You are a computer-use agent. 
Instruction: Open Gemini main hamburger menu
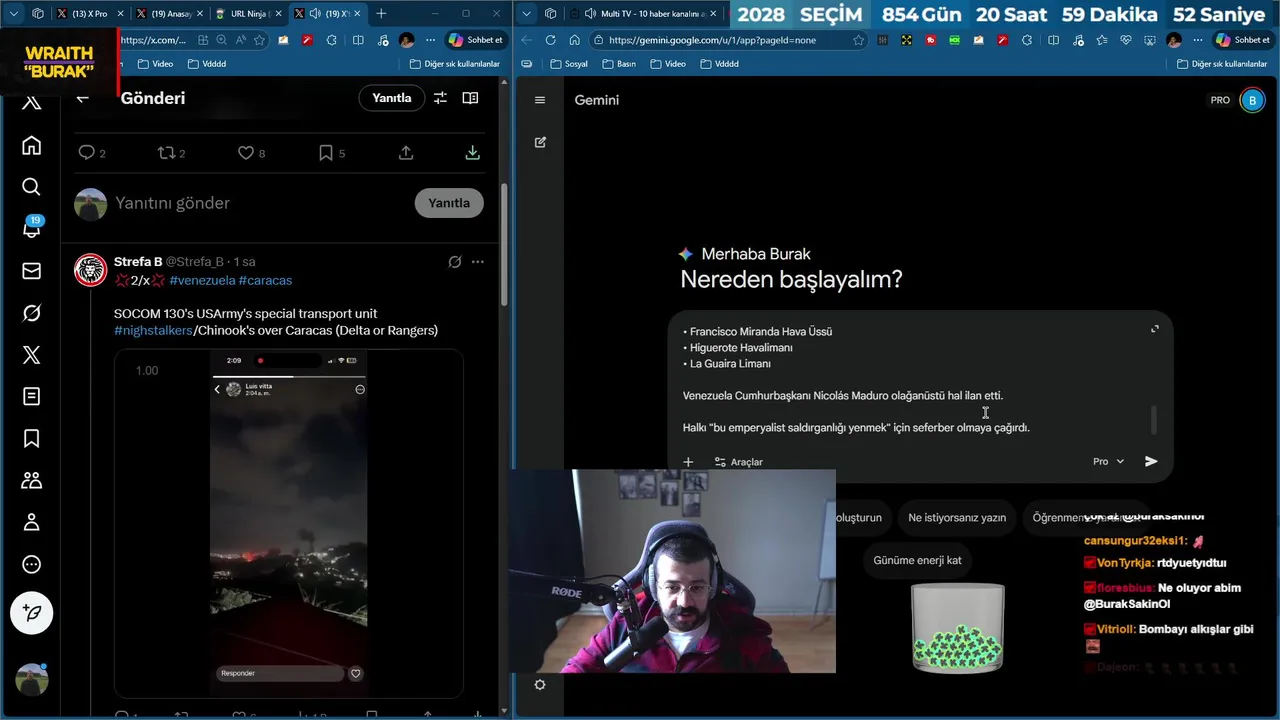click(540, 100)
